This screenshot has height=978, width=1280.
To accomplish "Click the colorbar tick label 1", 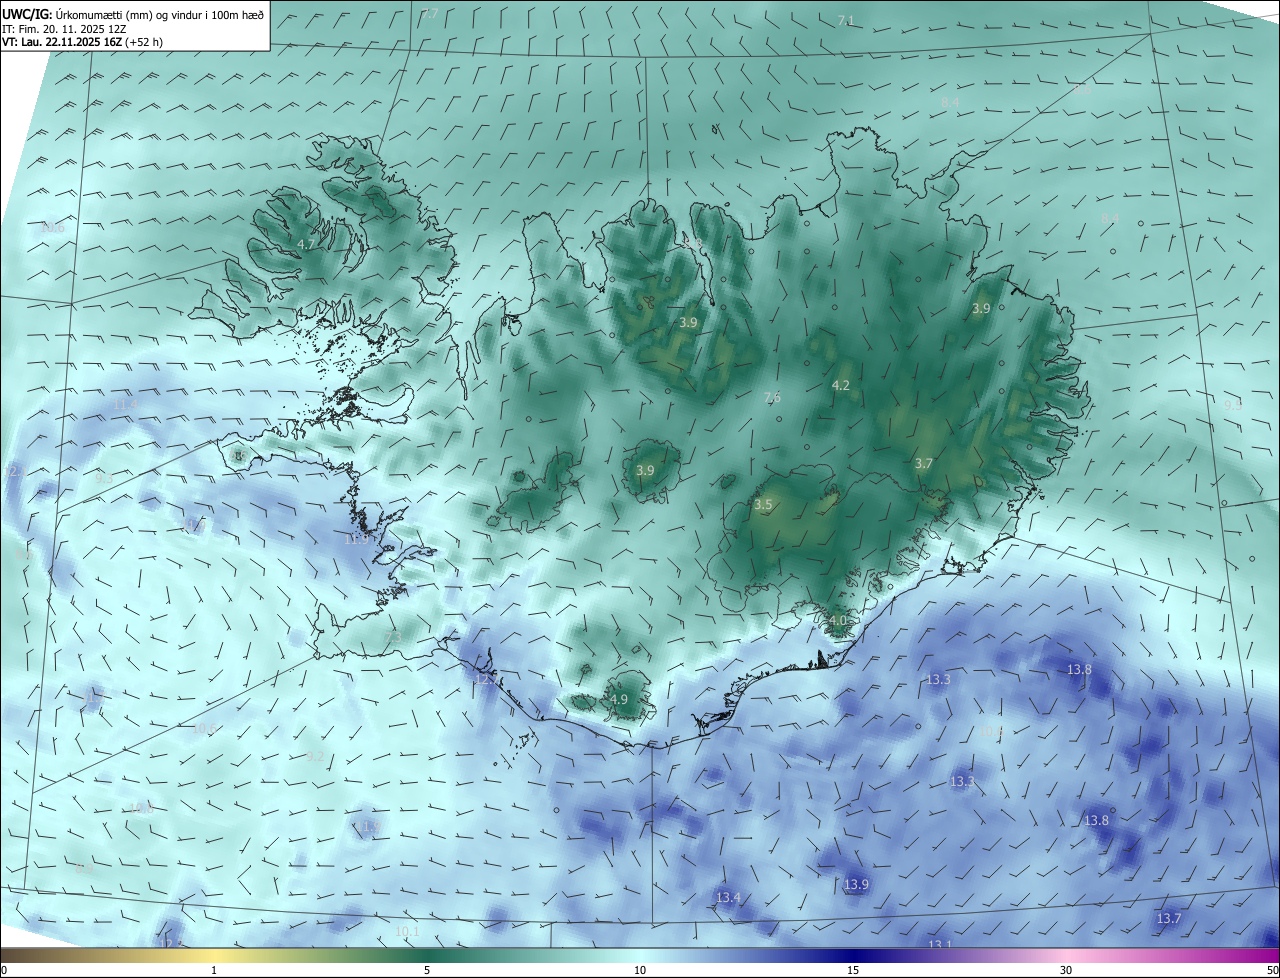I will 214,970.
